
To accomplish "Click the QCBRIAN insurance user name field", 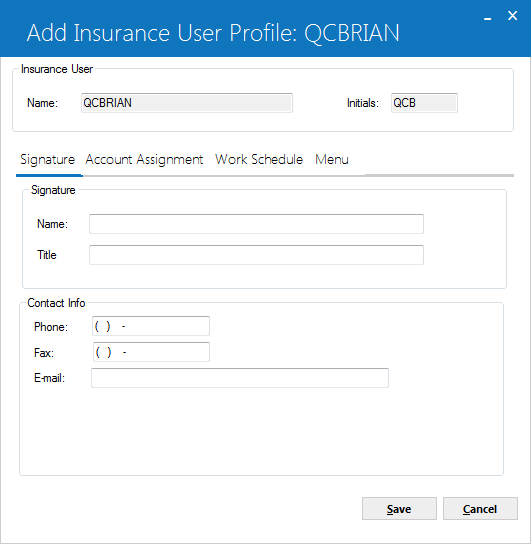I will pyautogui.click(x=187, y=103).
